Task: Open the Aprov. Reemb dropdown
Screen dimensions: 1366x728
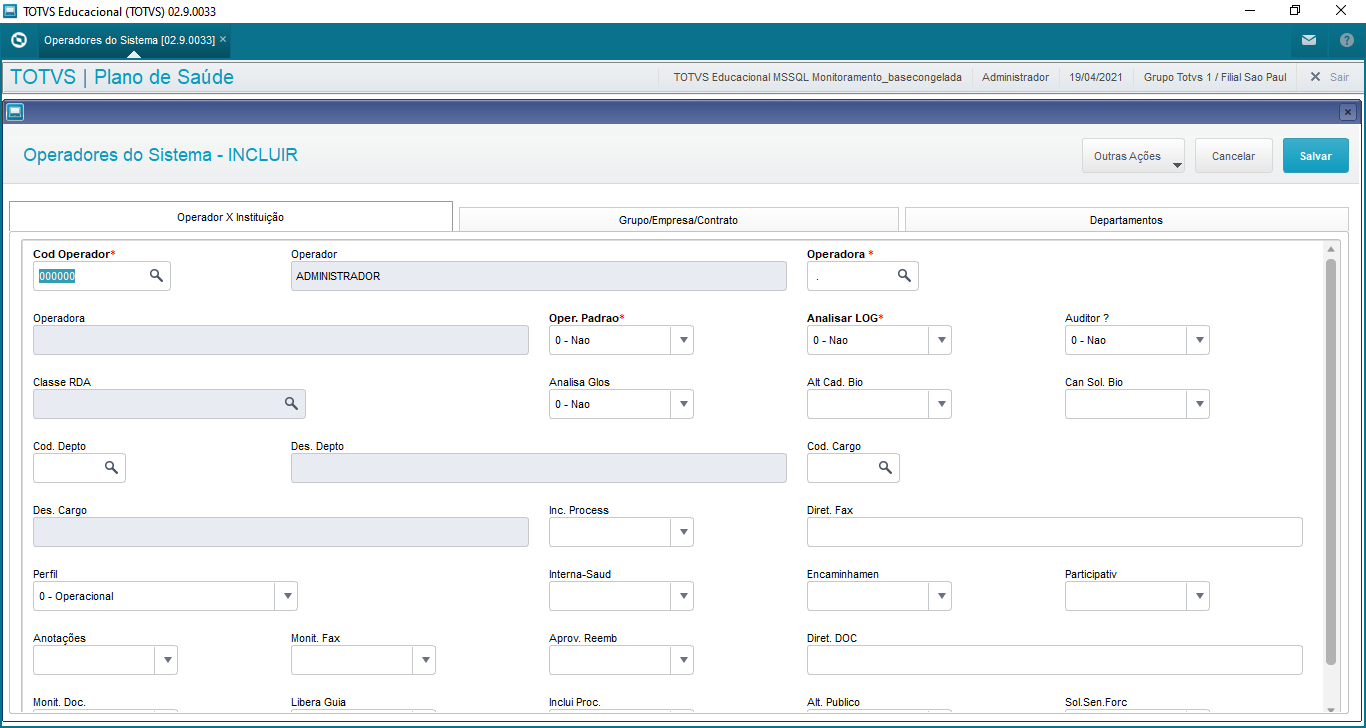Action: pyautogui.click(x=684, y=660)
